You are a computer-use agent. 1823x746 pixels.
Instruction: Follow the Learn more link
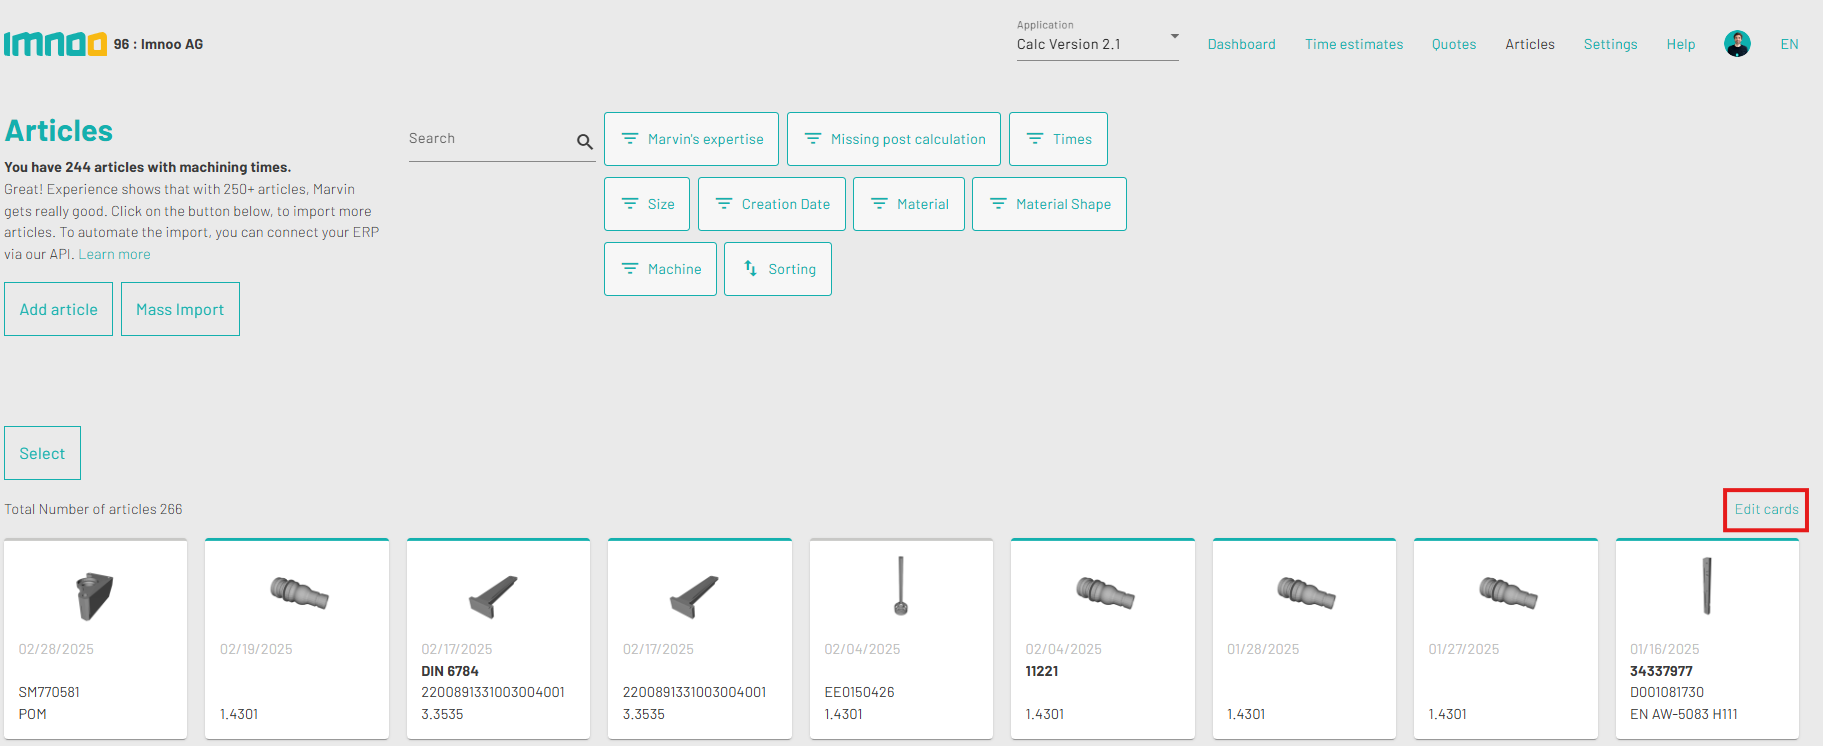[114, 254]
